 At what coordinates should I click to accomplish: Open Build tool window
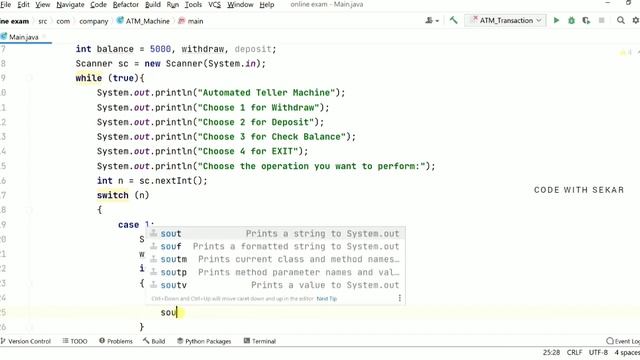154,341
